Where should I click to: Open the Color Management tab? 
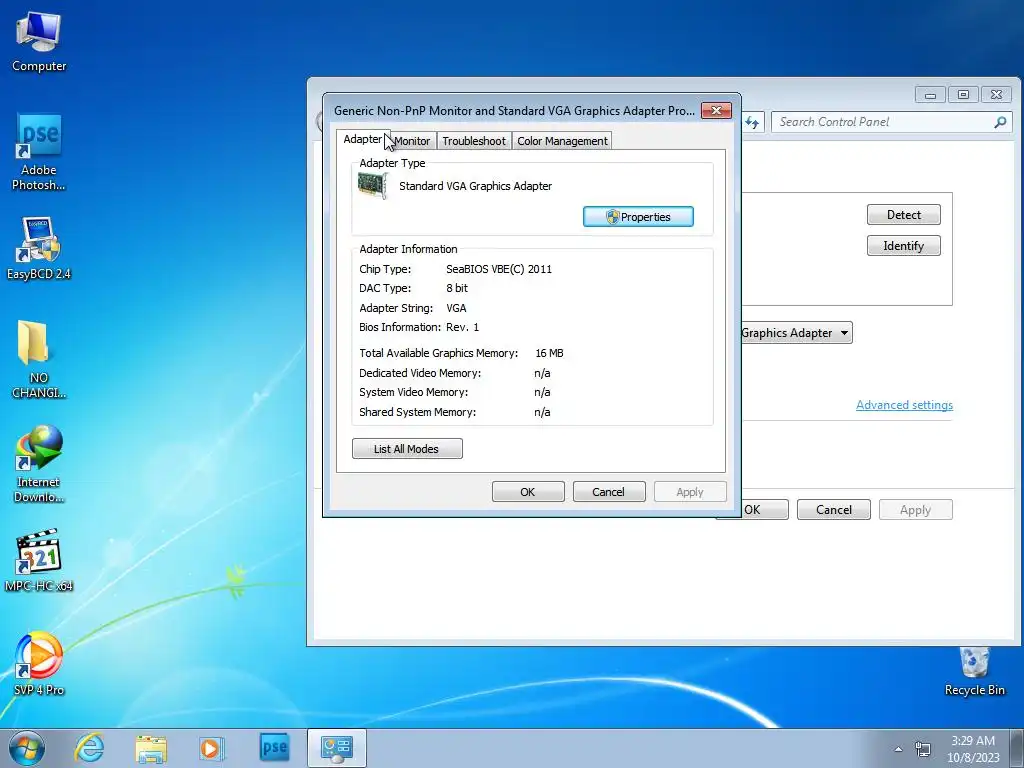coord(562,141)
